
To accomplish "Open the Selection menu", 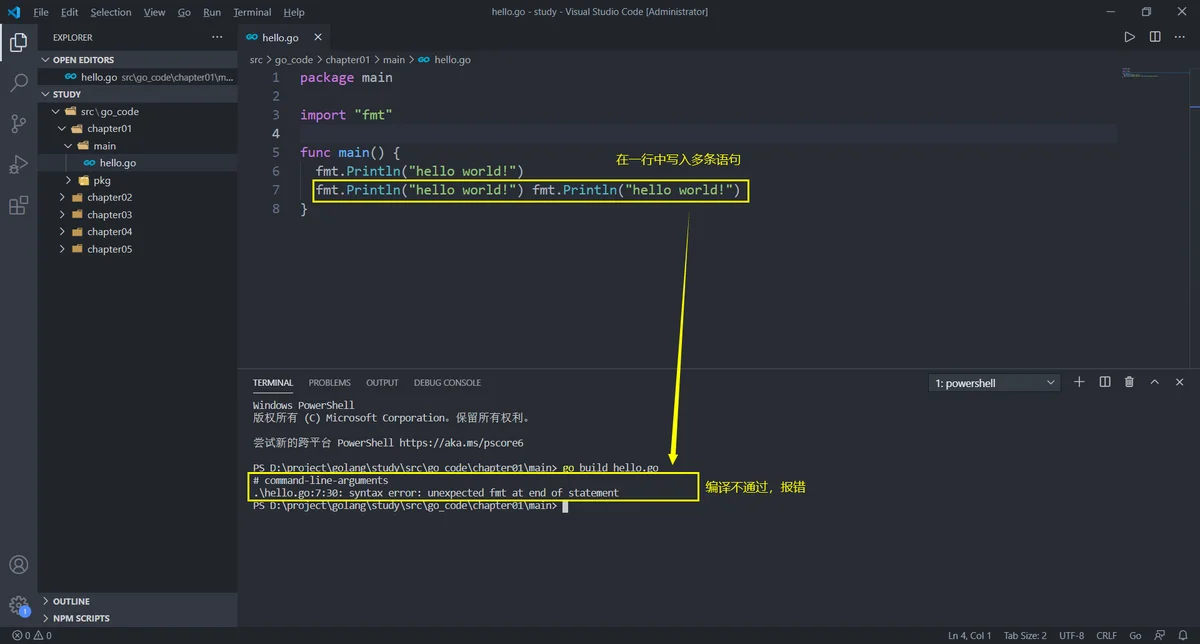I will (x=111, y=12).
